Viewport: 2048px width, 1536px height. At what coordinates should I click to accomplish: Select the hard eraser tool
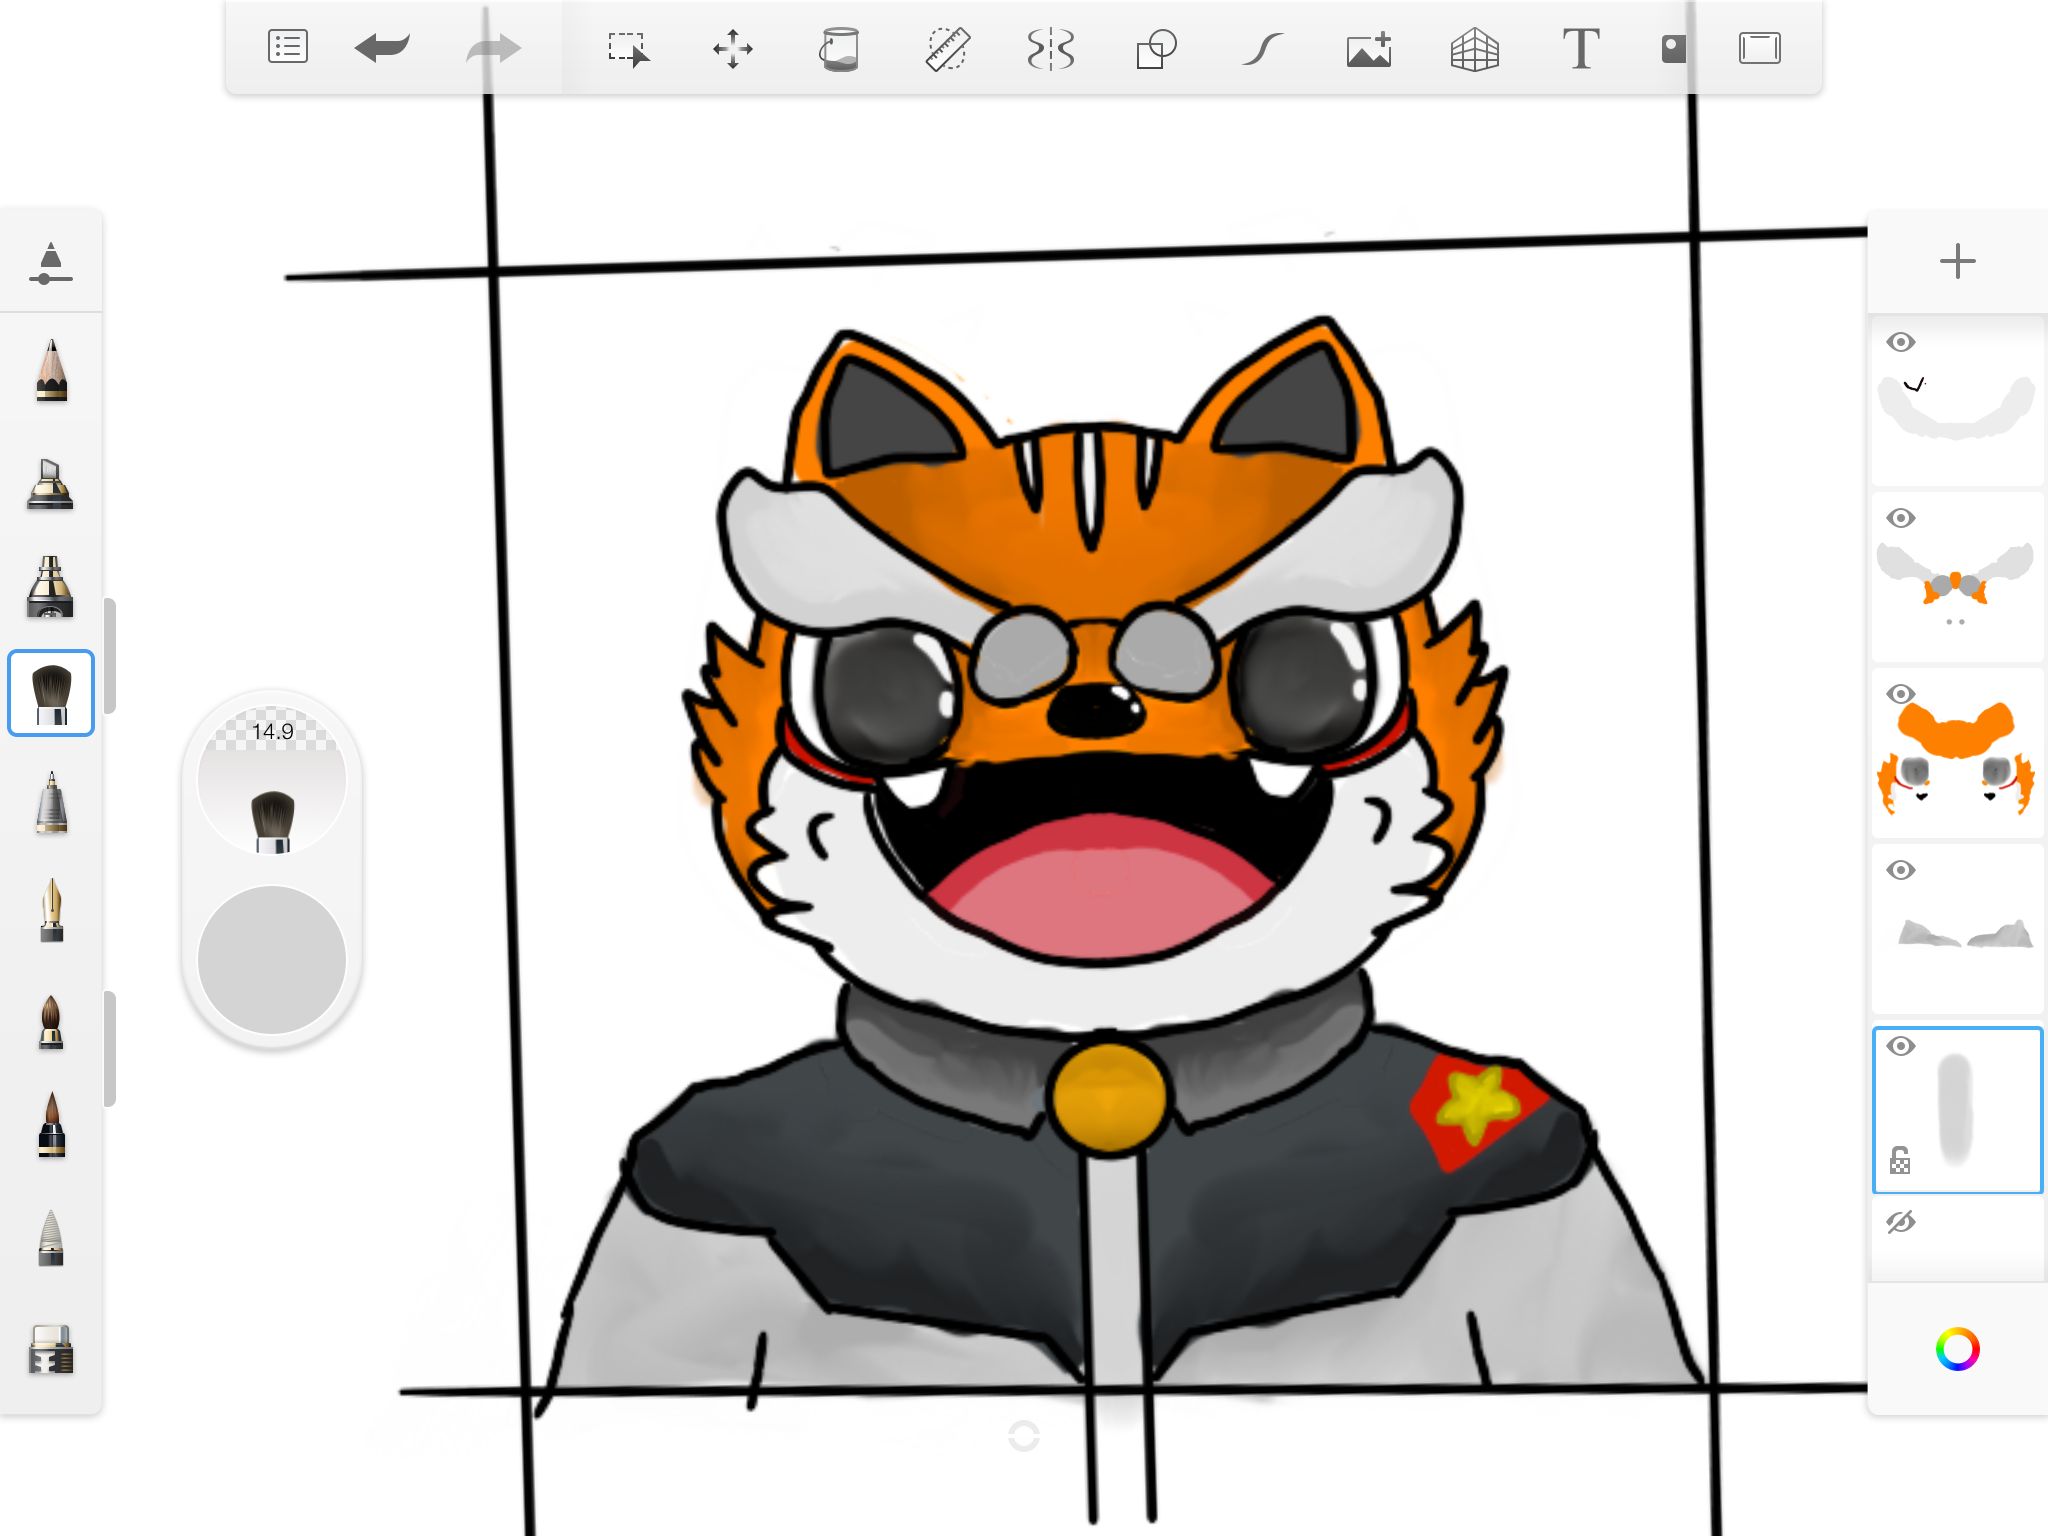(x=51, y=1350)
